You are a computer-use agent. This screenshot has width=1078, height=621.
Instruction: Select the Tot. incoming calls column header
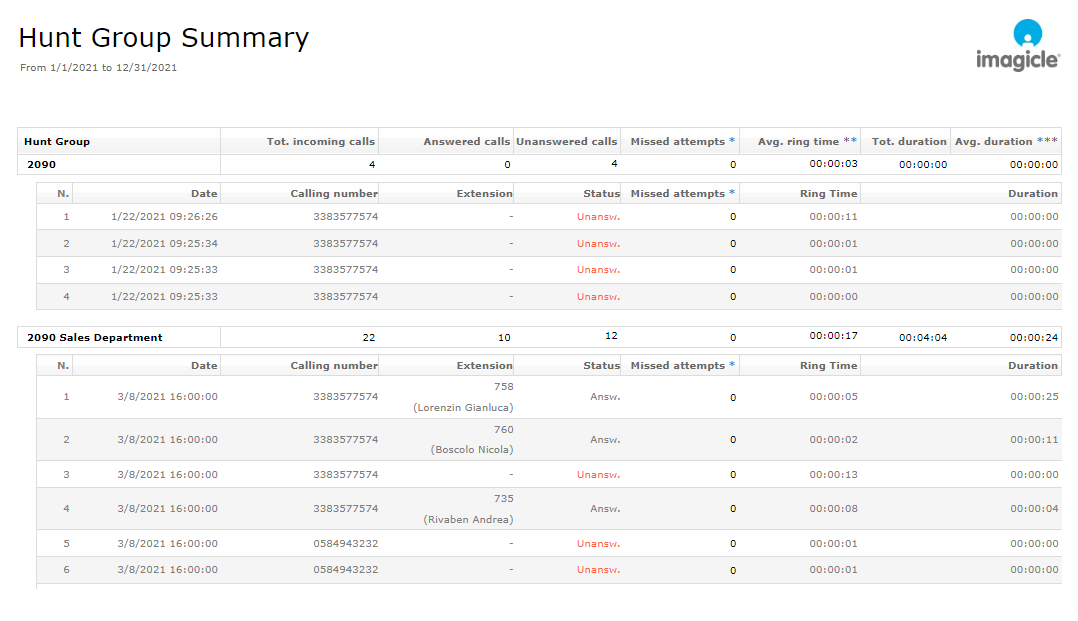click(x=320, y=142)
